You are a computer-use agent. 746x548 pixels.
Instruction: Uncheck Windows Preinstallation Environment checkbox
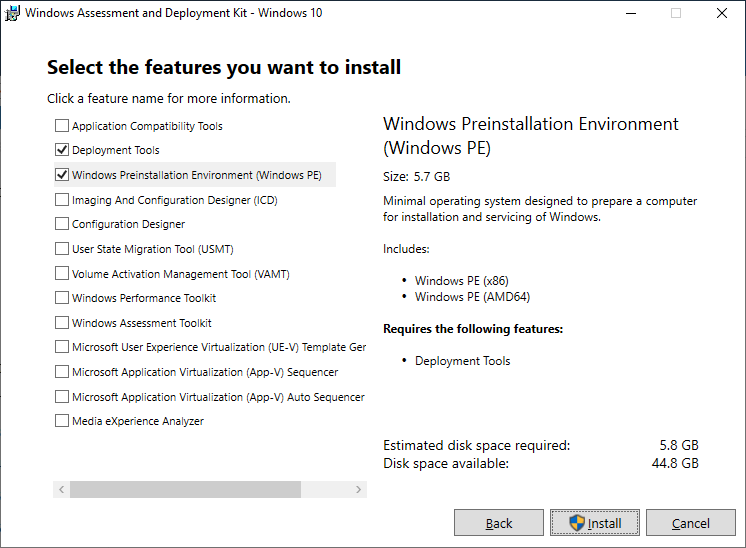[x=62, y=175]
